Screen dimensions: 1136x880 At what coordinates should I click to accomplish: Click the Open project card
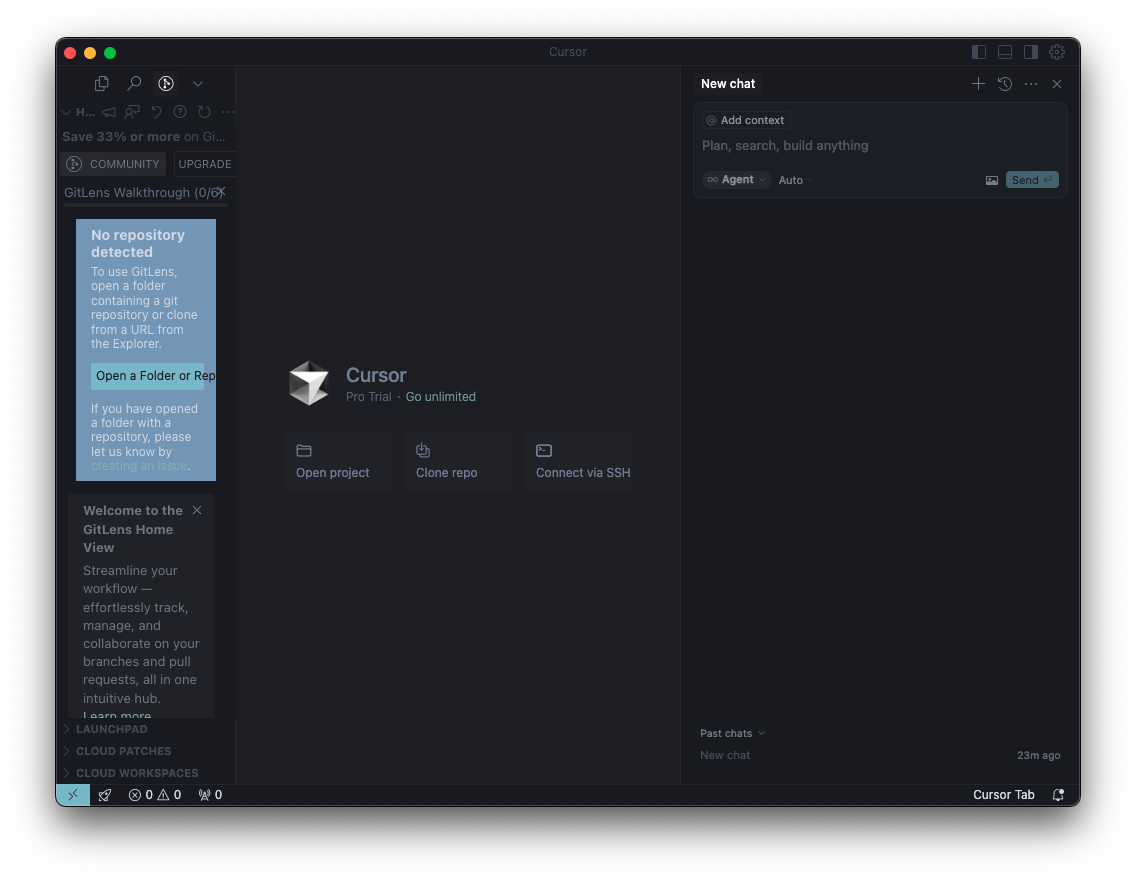click(x=338, y=461)
